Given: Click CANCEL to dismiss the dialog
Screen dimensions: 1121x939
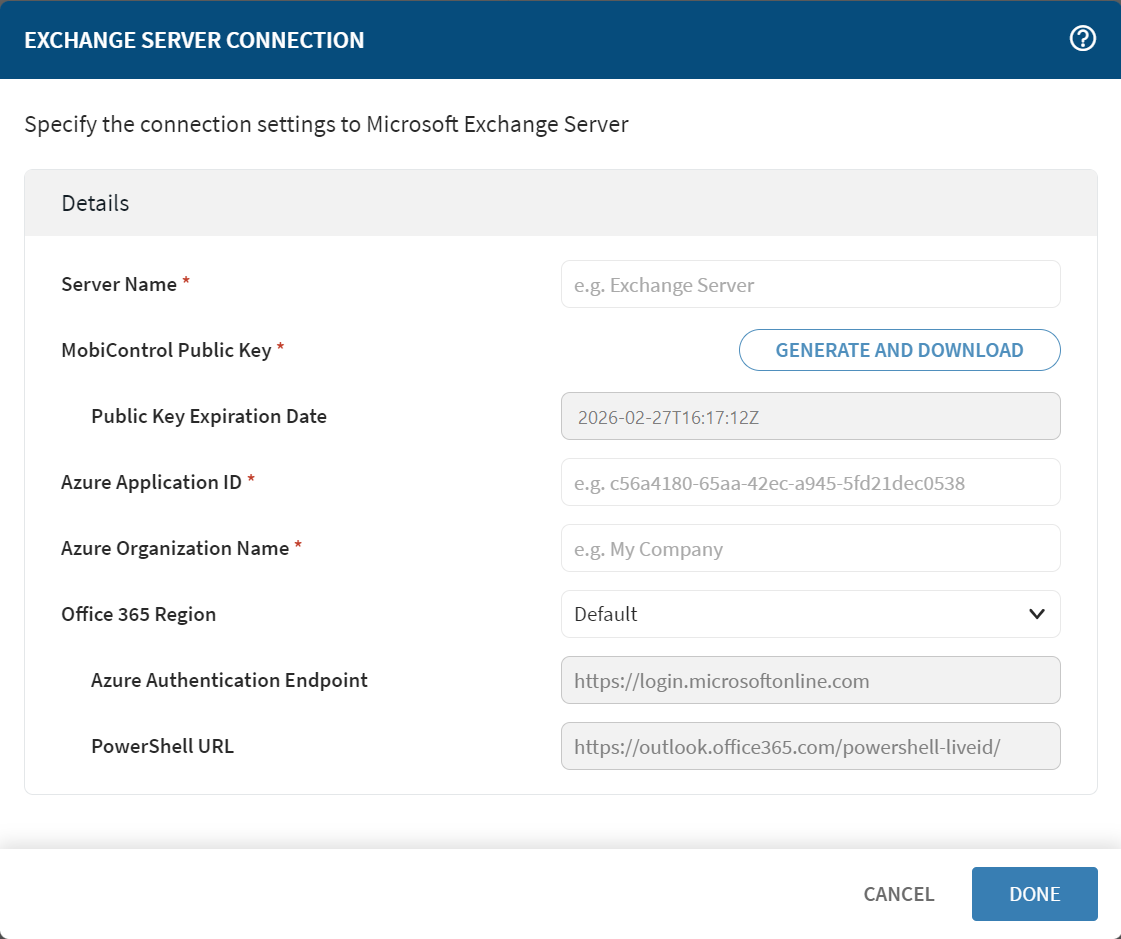Looking at the screenshot, I should [897, 893].
